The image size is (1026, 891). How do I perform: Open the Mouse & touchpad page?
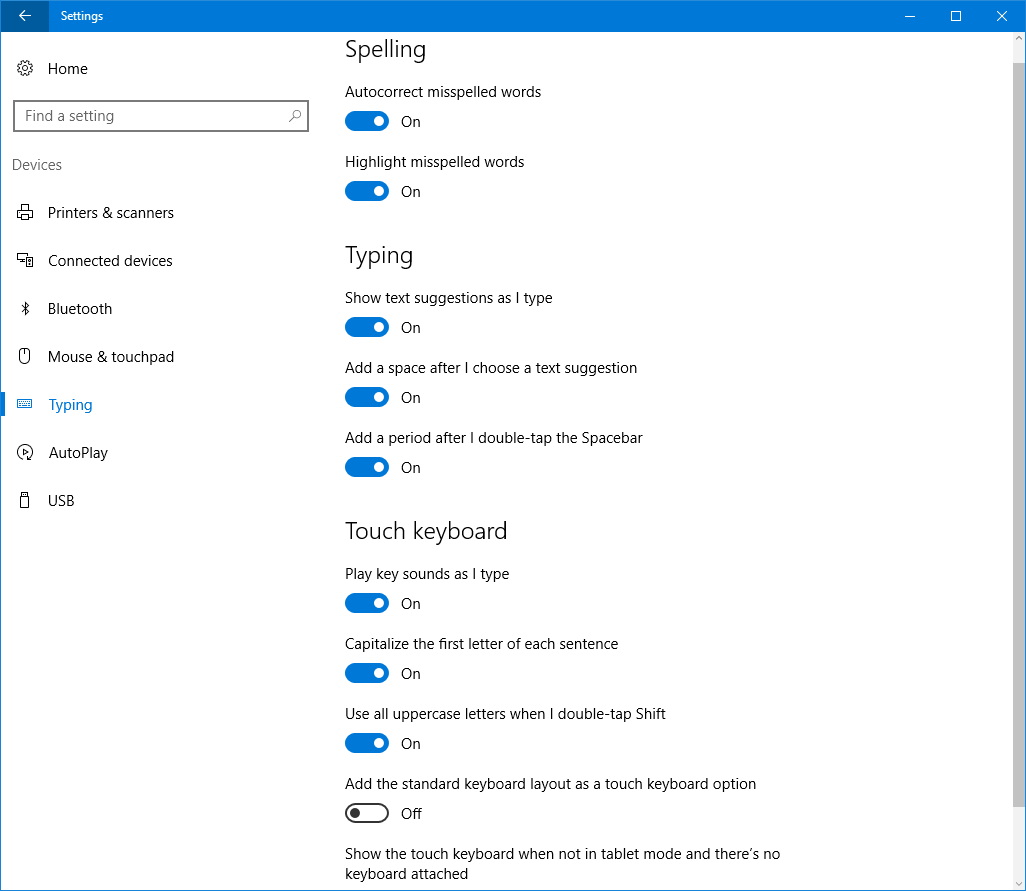110,357
